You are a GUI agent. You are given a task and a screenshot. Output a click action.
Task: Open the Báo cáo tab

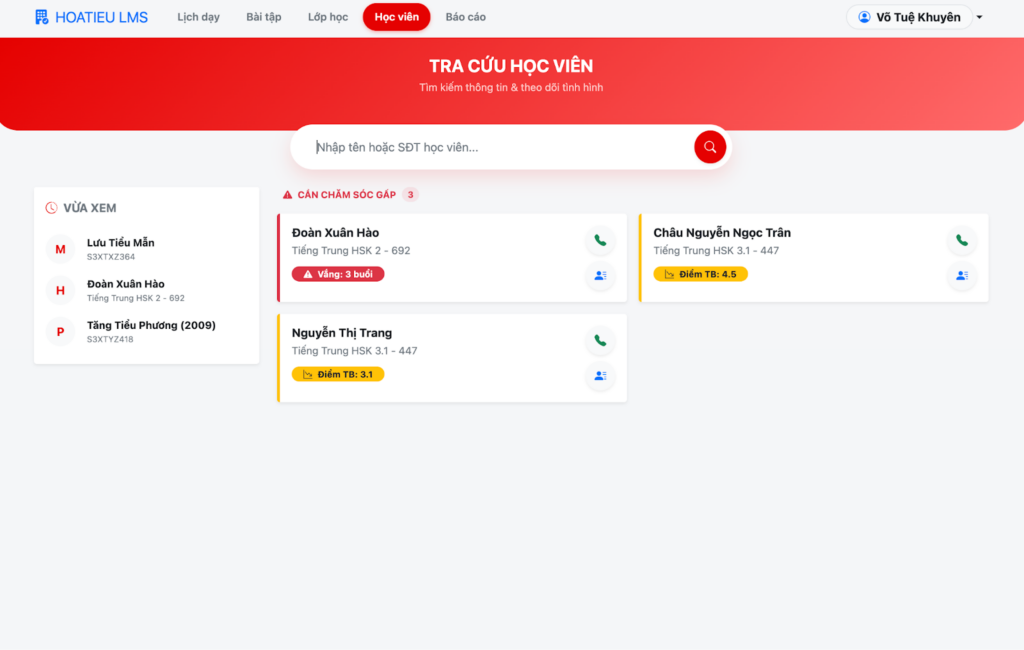[x=465, y=17]
